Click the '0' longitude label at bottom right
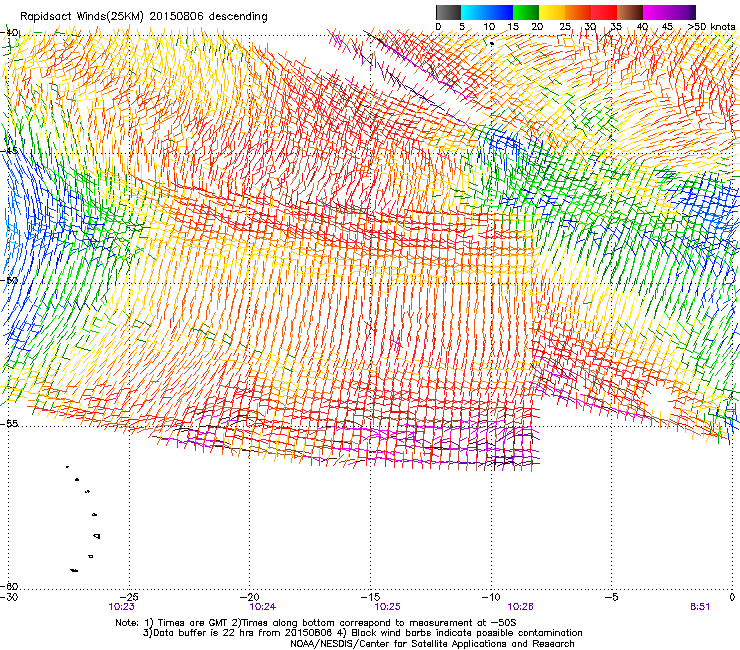 pos(732,598)
